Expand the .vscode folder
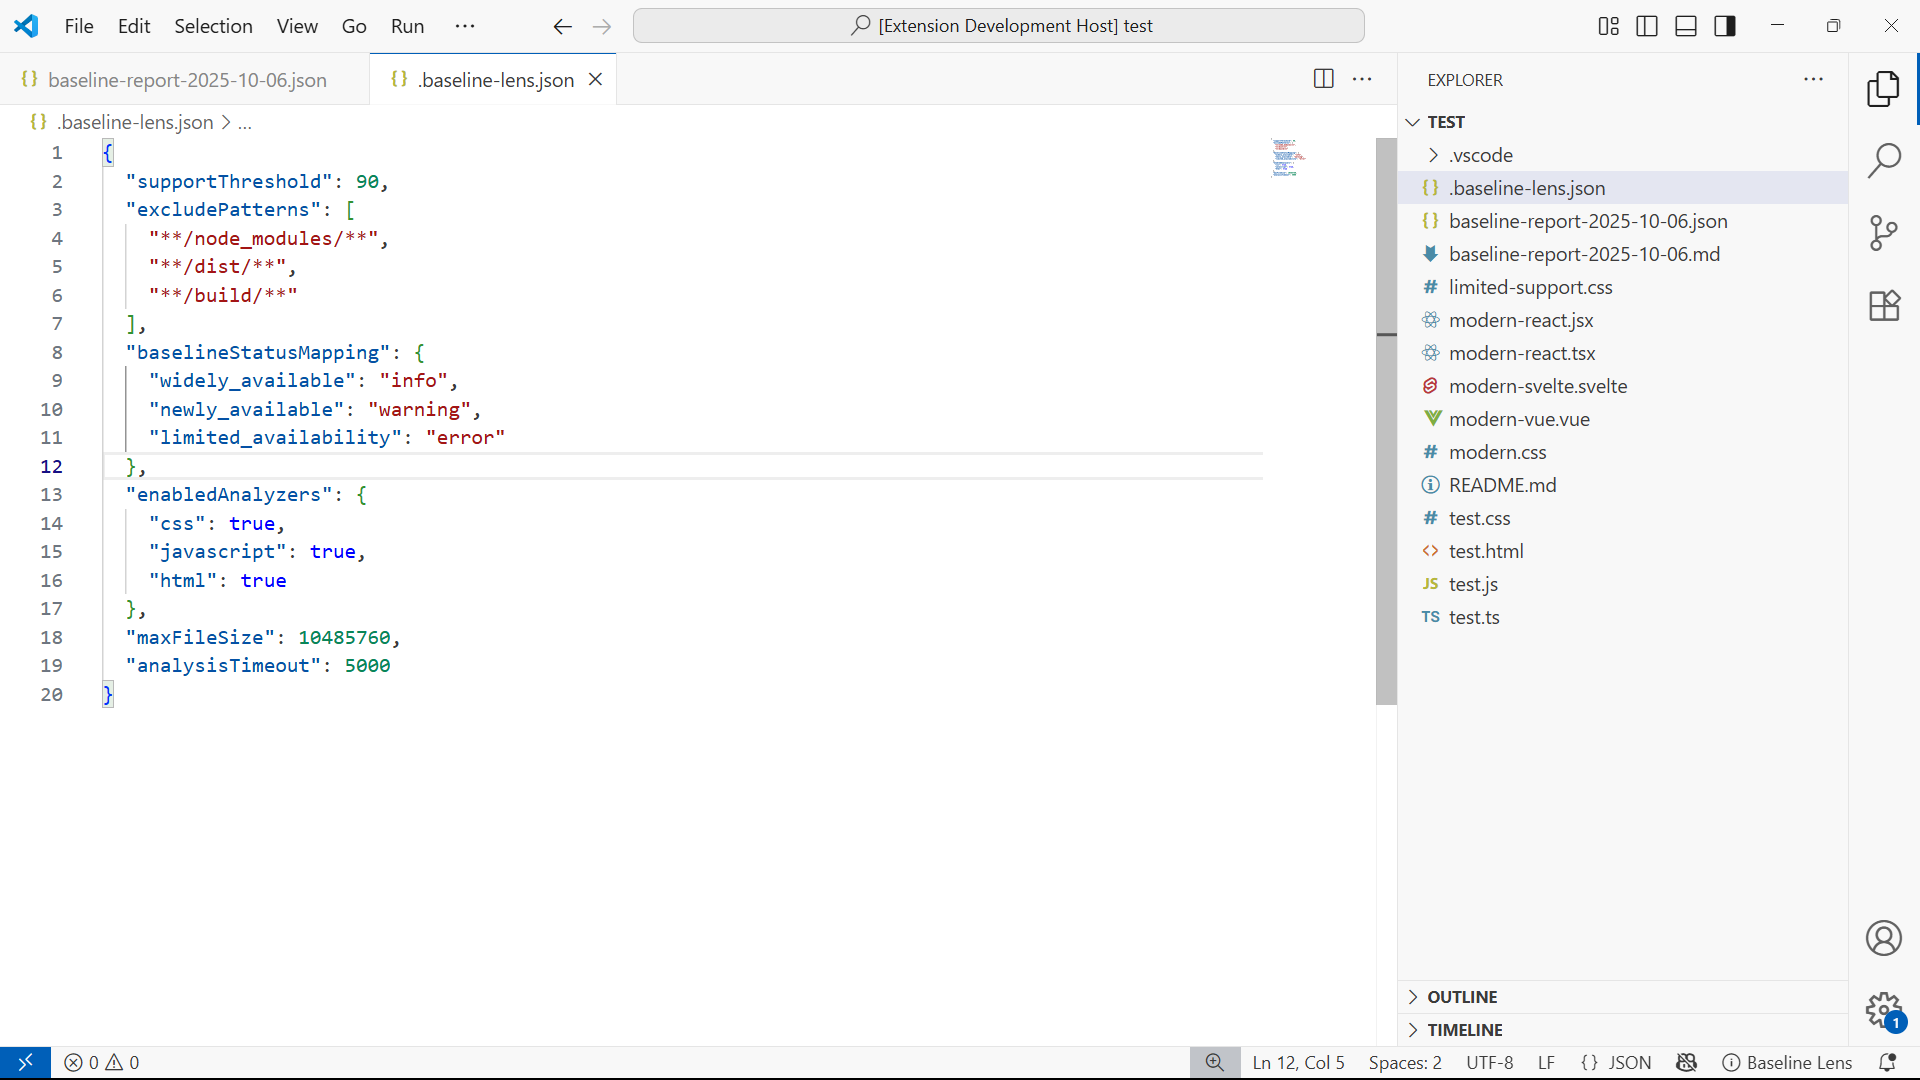This screenshot has height=1080, width=1920. coord(1480,155)
